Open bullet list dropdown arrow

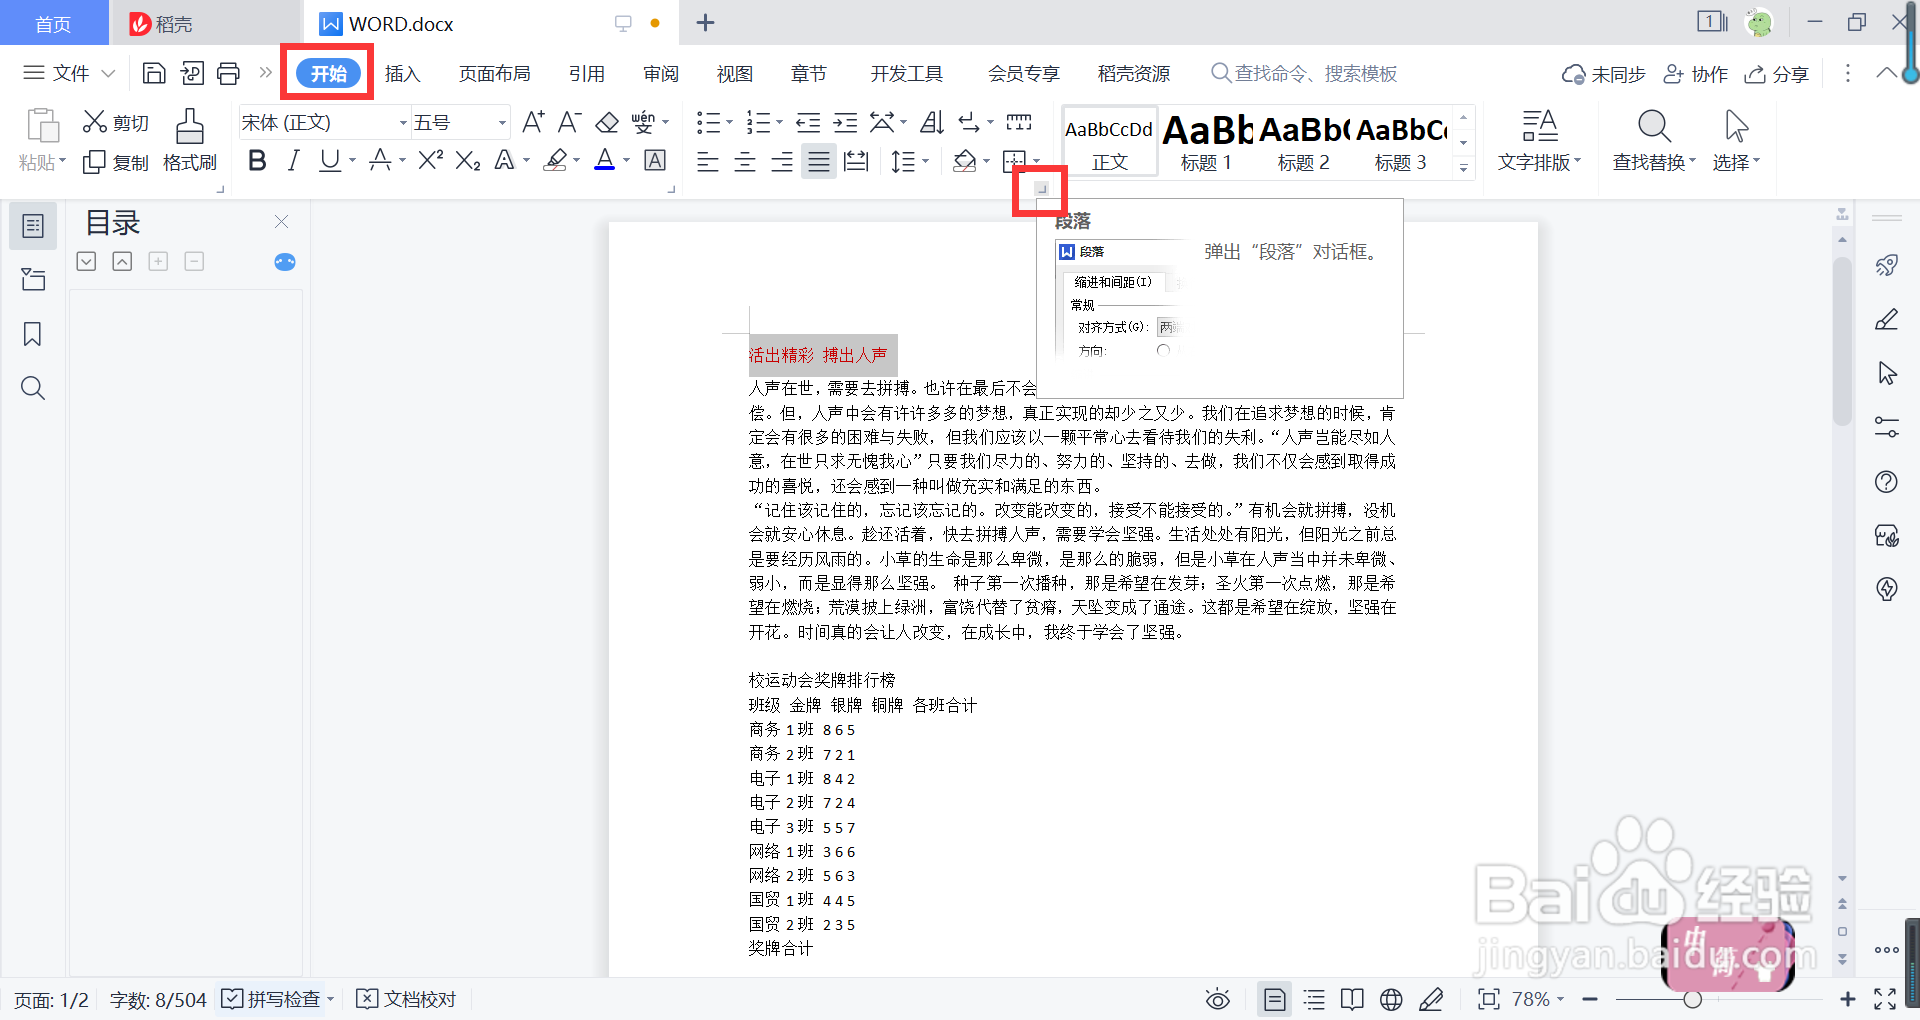point(729,123)
